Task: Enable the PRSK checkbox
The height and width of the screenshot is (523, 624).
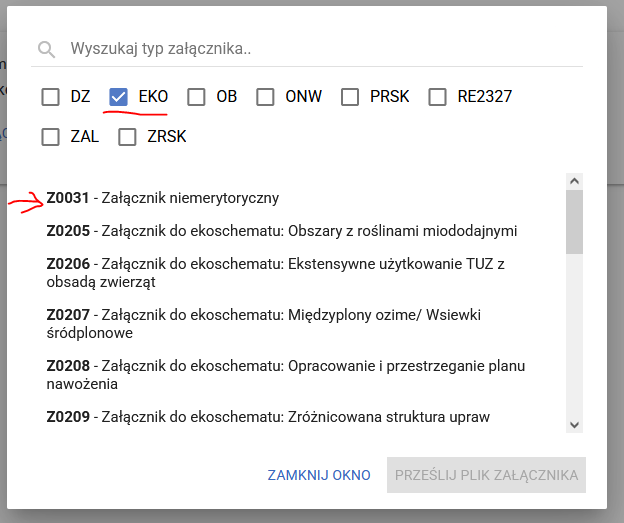Action: (350, 97)
